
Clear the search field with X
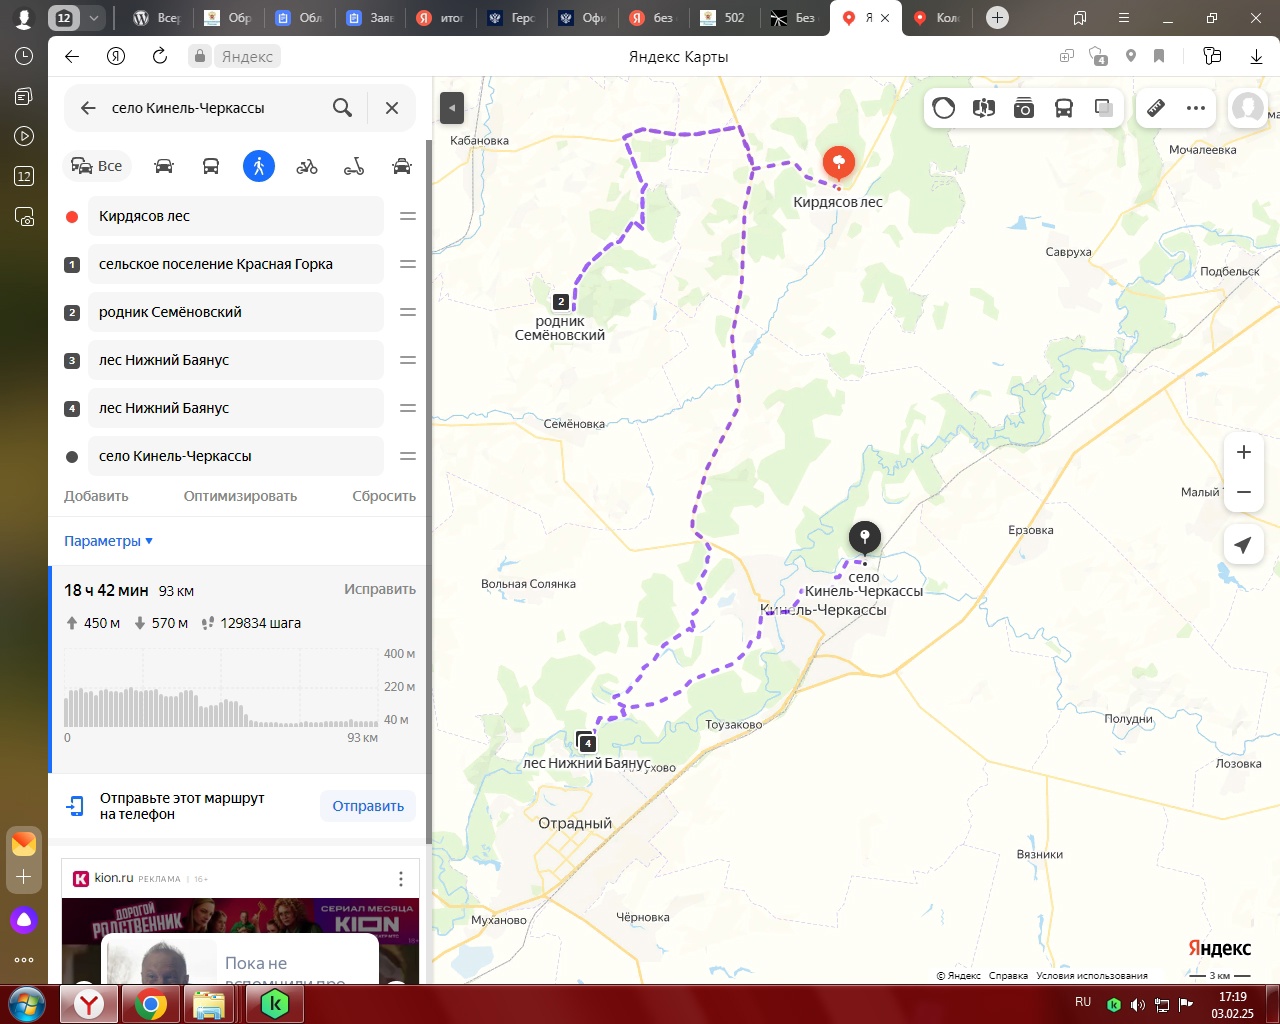(392, 108)
